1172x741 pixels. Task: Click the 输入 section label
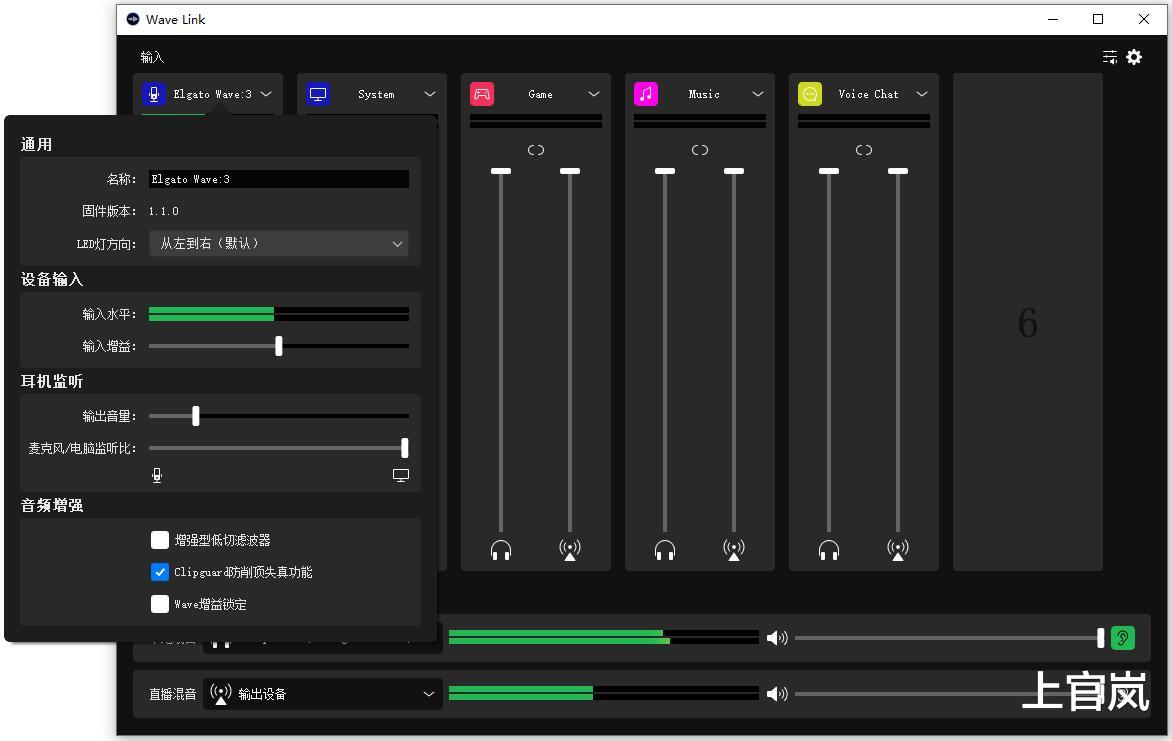[152, 57]
